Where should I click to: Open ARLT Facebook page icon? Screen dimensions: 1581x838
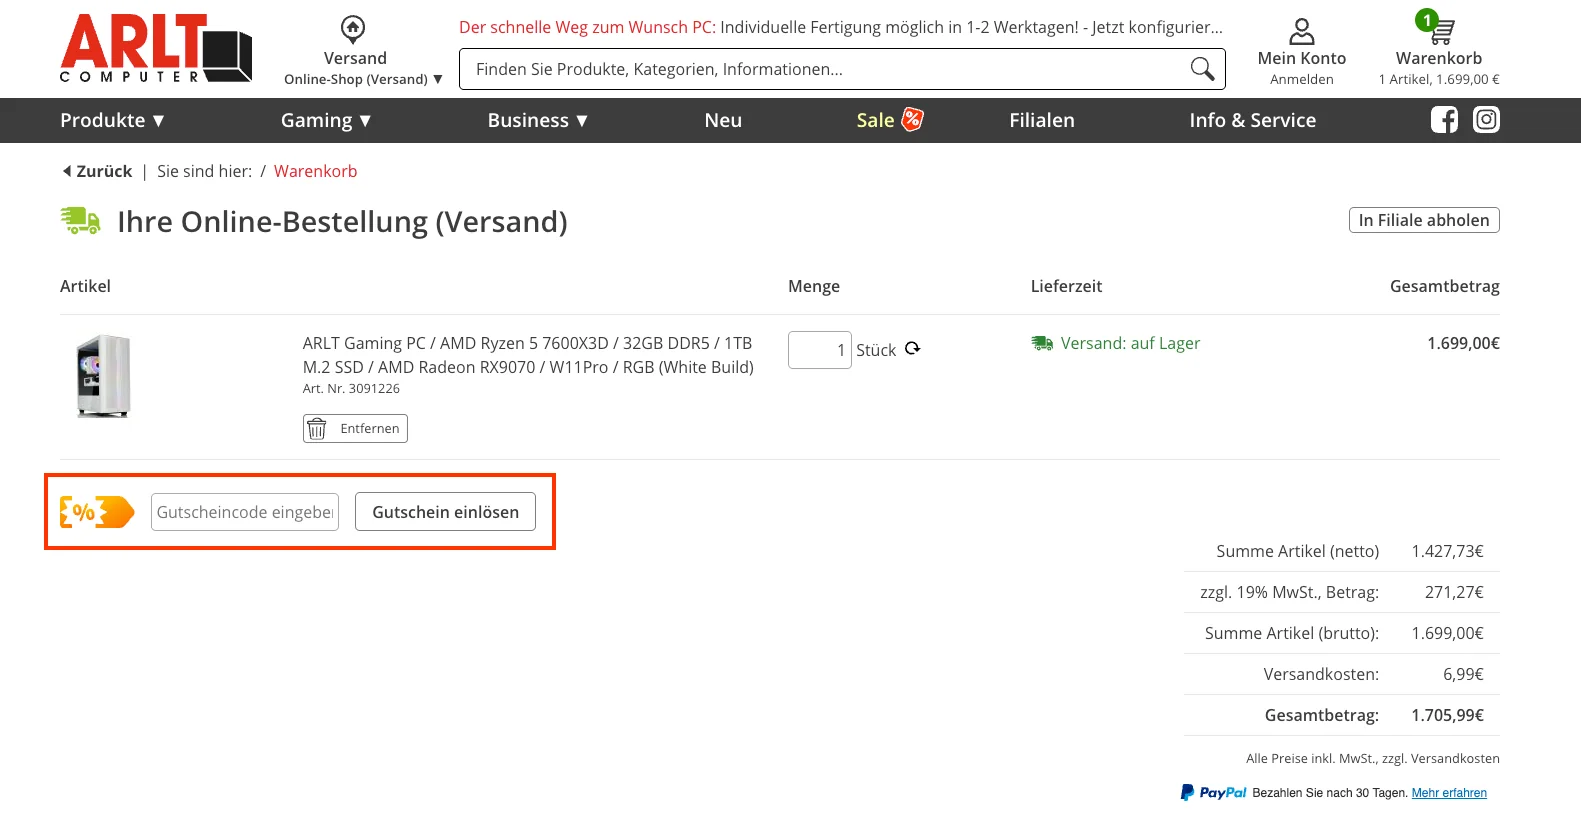(1444, 120)
